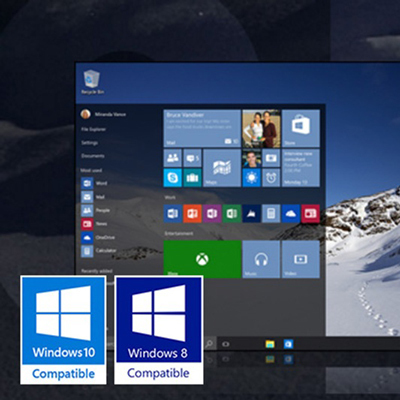Select Settings in Start menu
The width and height of the screenshot is (400, 400).
[x=89, y=143]
